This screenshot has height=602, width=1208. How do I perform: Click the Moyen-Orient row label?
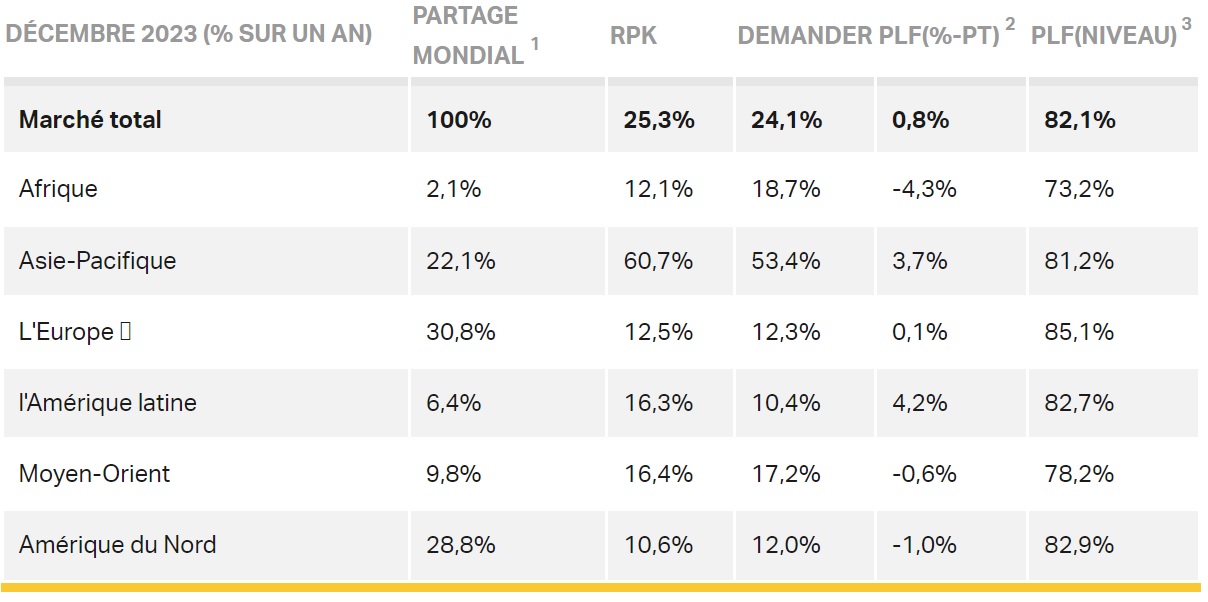[94, 473]
